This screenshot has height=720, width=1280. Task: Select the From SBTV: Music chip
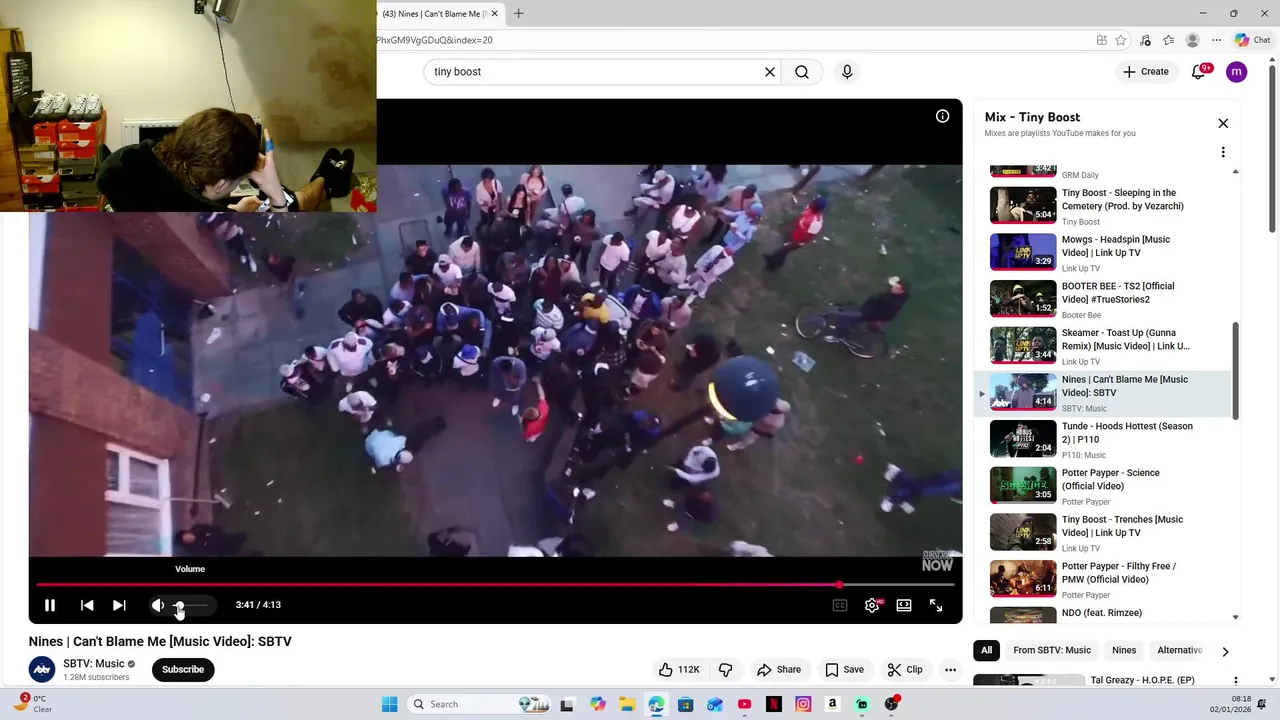click(1052, 650)
